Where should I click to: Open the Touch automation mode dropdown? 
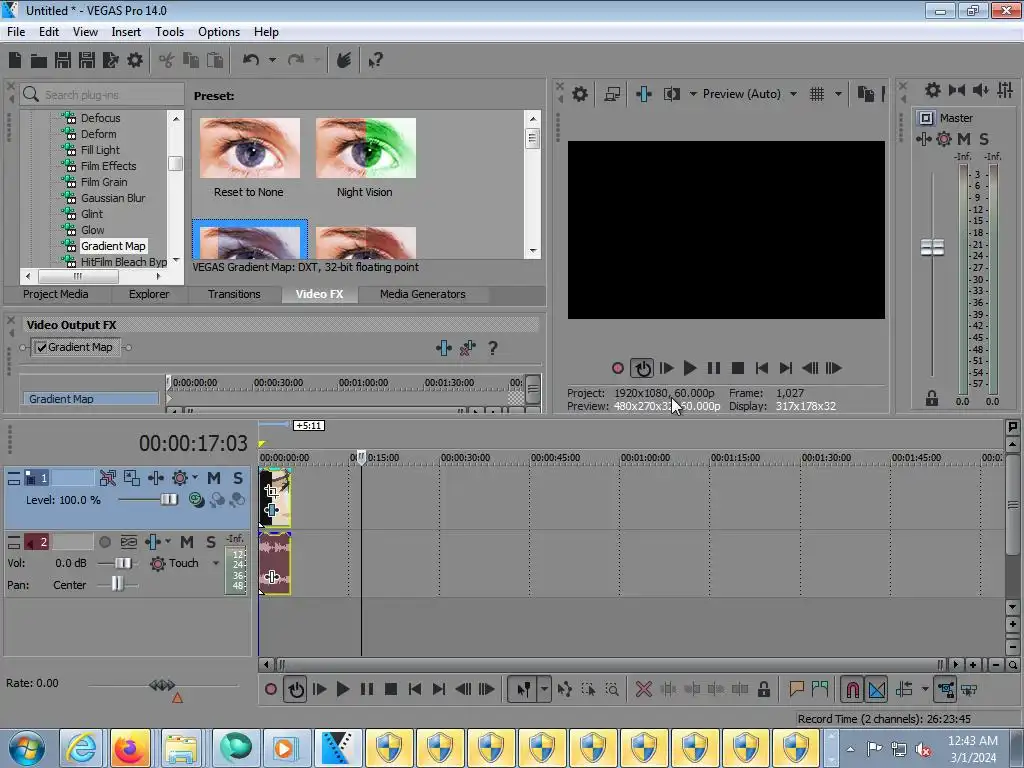[216, 563]
